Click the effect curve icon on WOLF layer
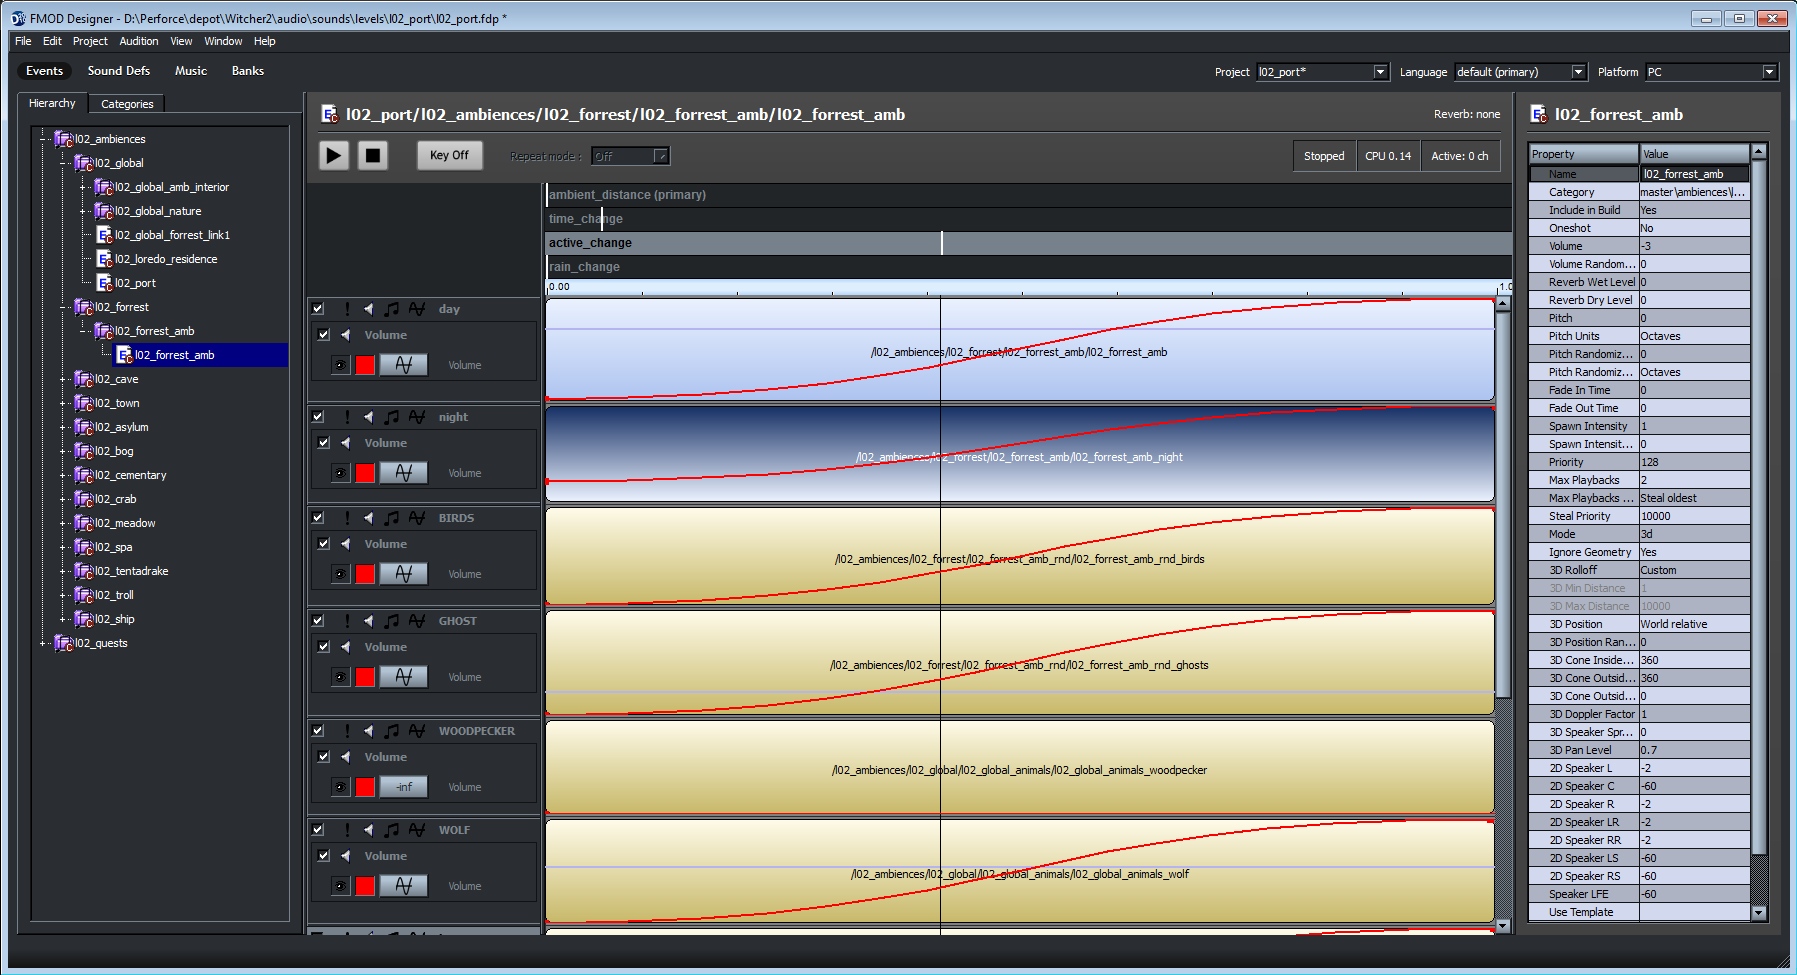This screenshot has width=1797, height=975. [417, 830]
